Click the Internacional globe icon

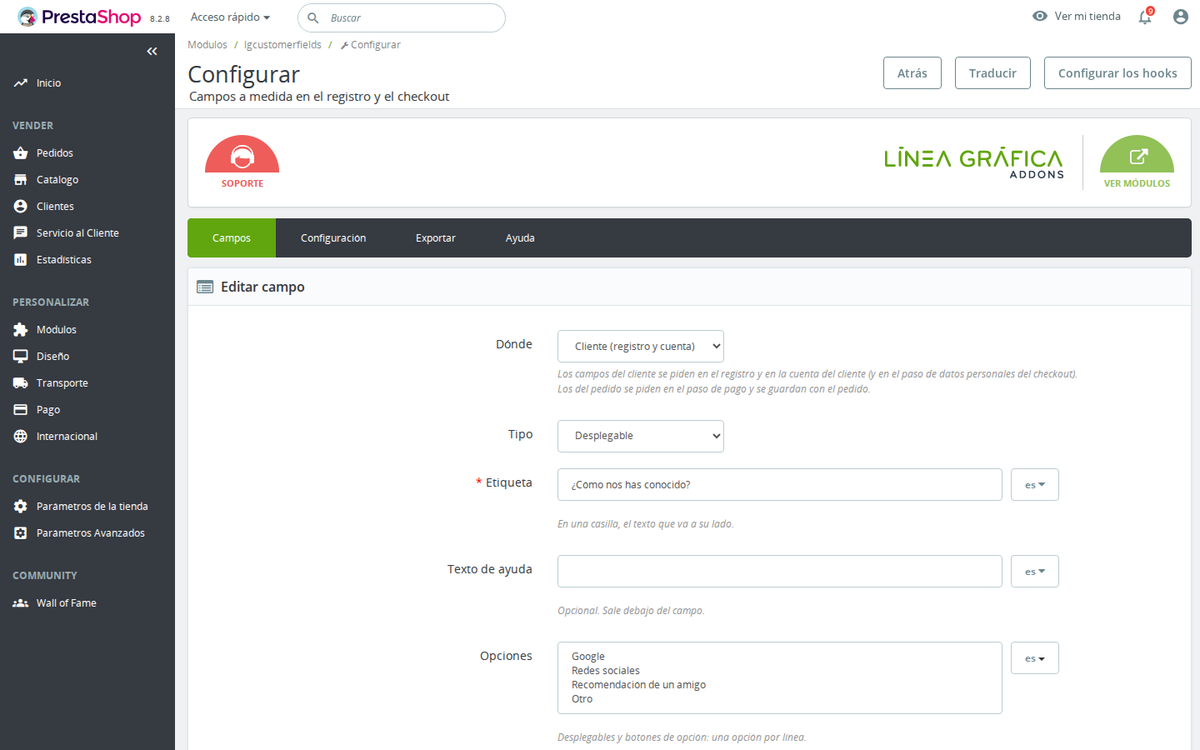(x=20, y=436)
